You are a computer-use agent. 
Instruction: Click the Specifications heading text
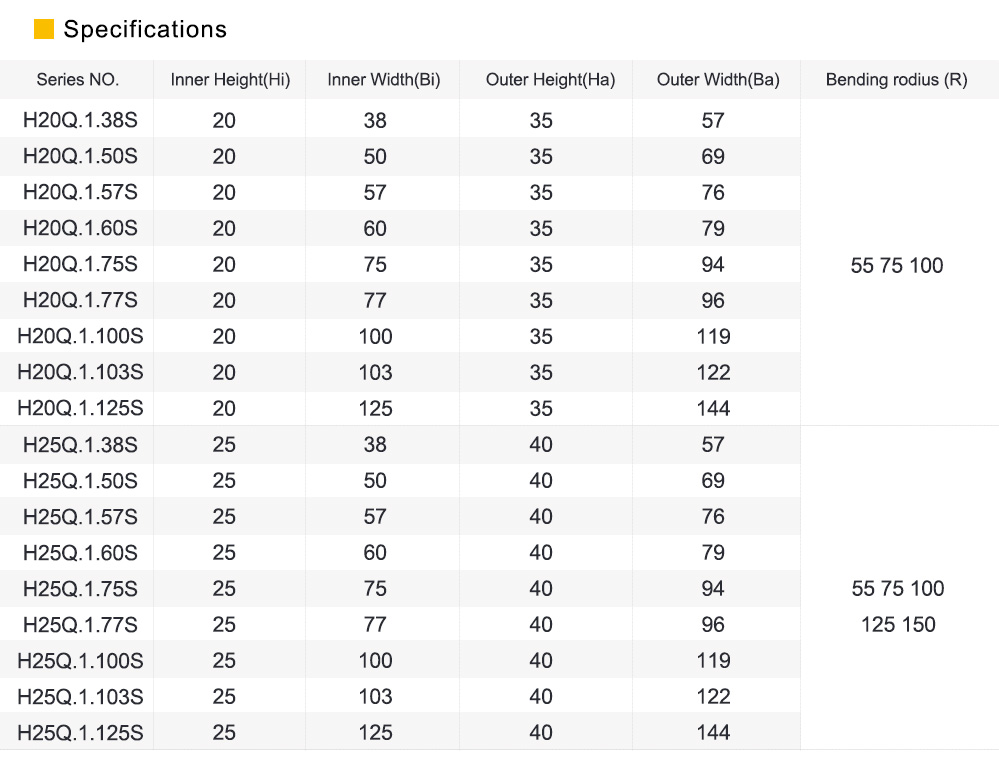tap(145, 30)
